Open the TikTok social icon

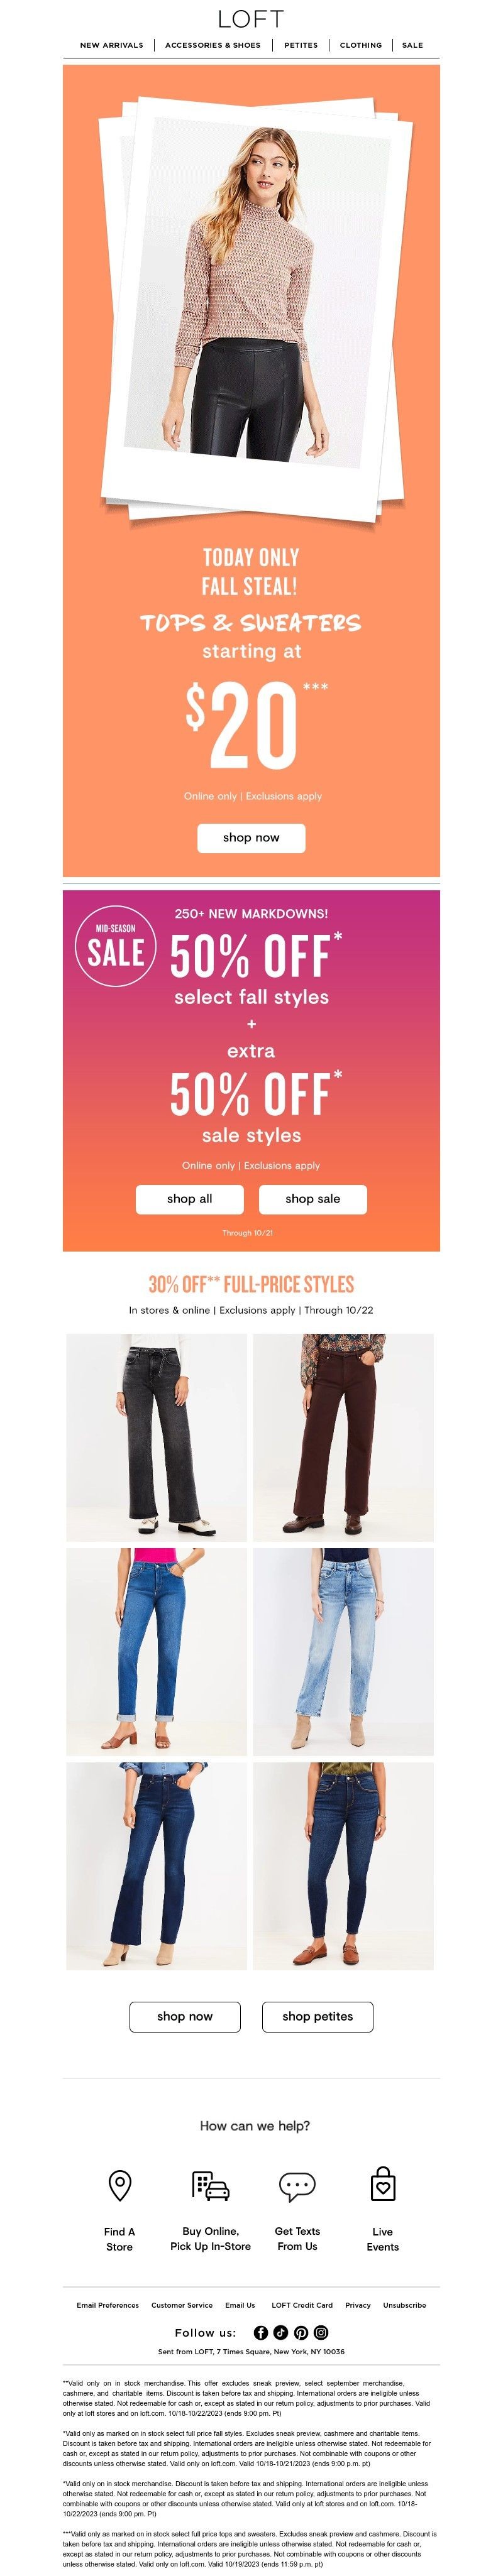tap(280, 2332)
